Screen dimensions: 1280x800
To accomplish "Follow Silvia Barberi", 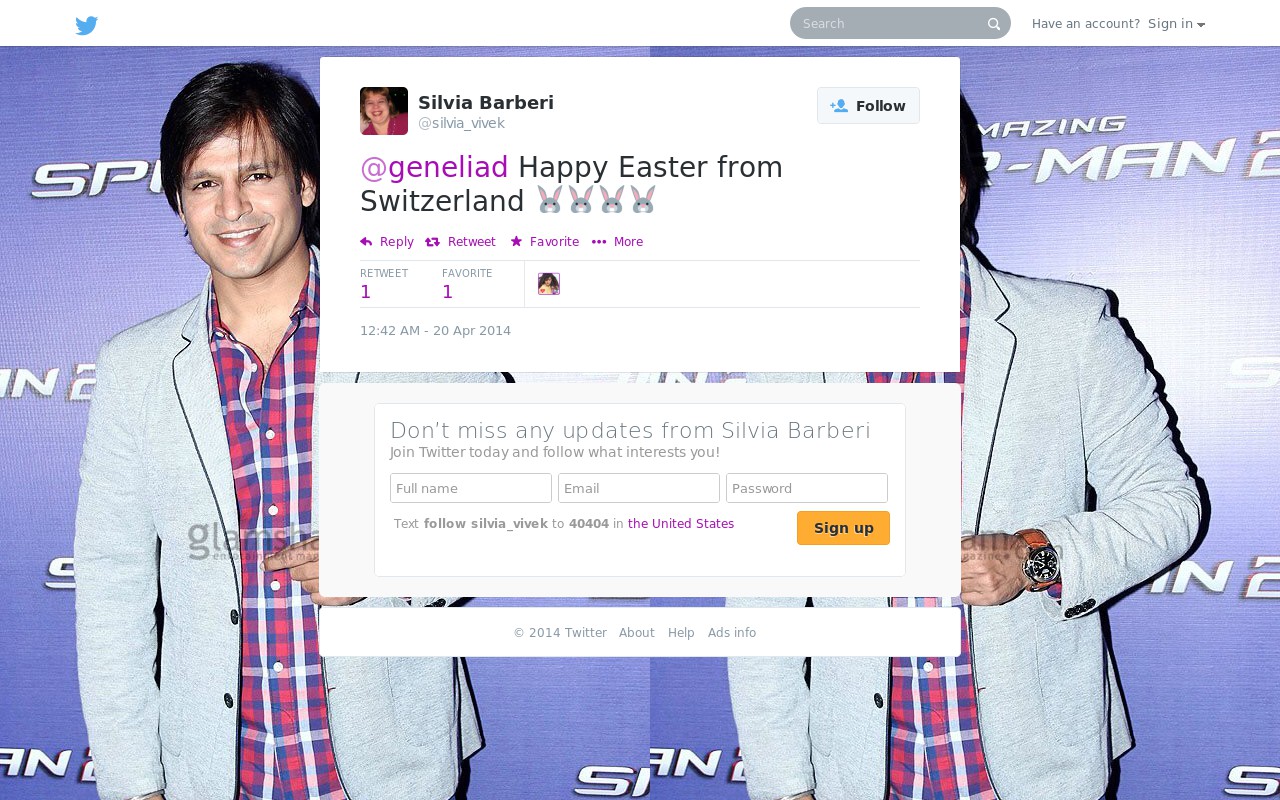I will coord(868,106).
